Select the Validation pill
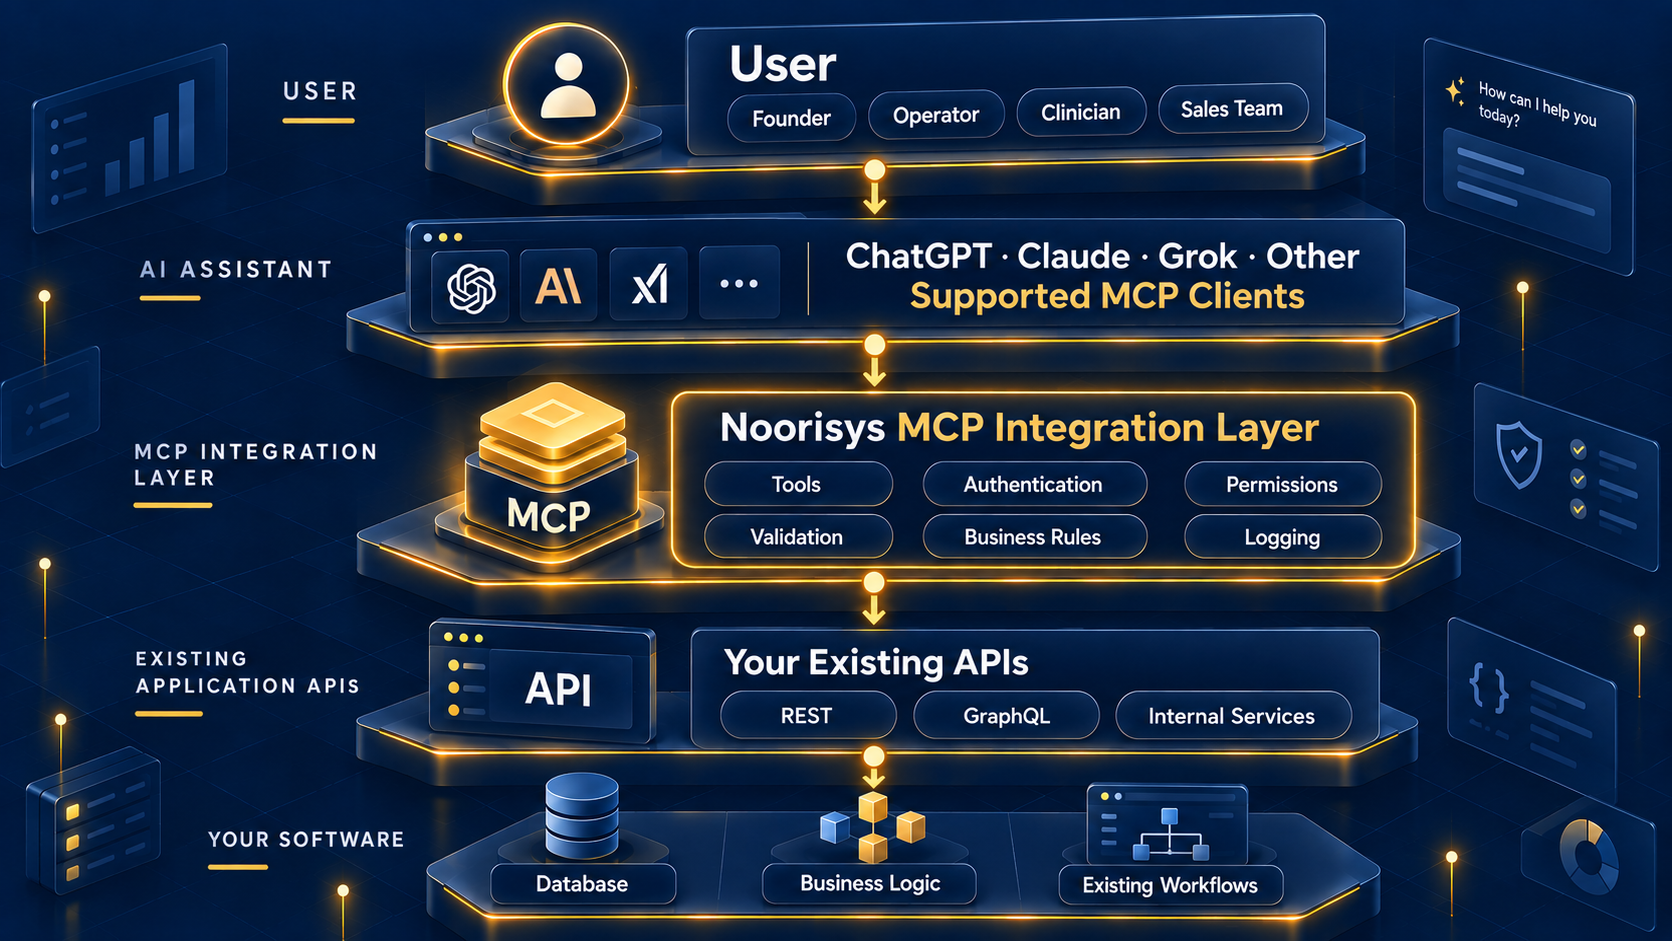Image resolution: width=1672 pixels, height=941 pixels. coord(797,536)
